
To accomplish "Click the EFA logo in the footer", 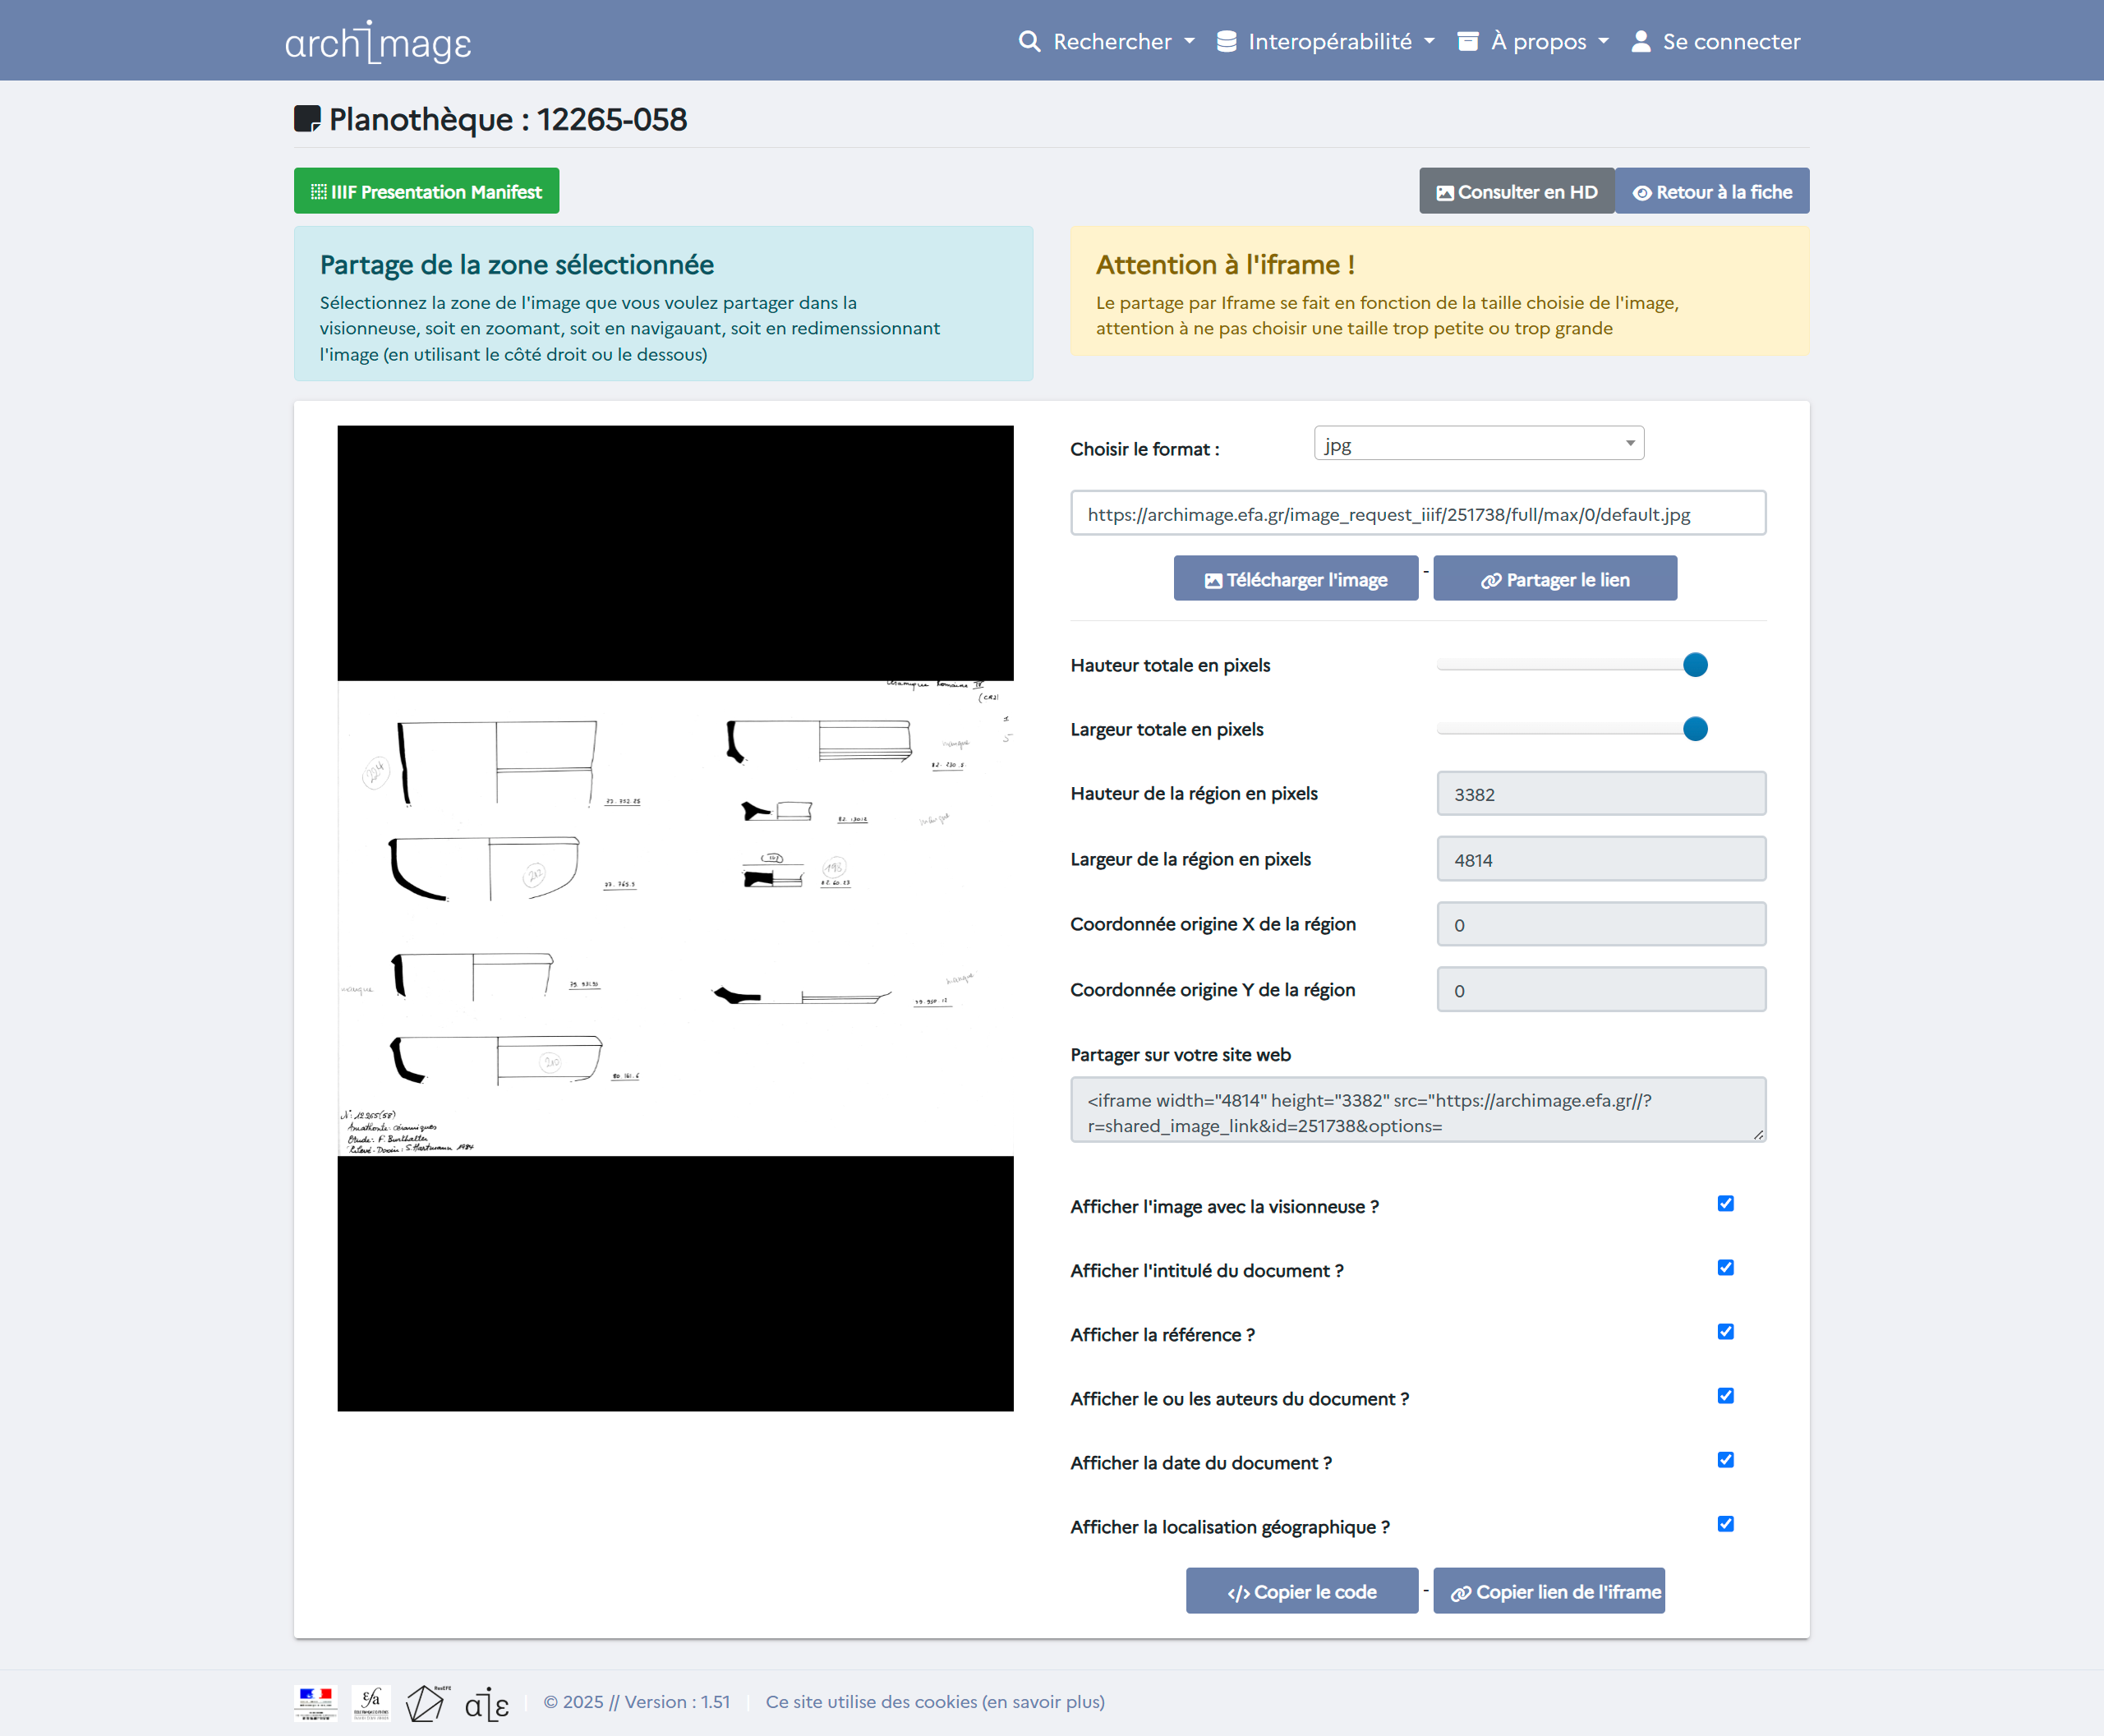I will (x=371, y=1702).
